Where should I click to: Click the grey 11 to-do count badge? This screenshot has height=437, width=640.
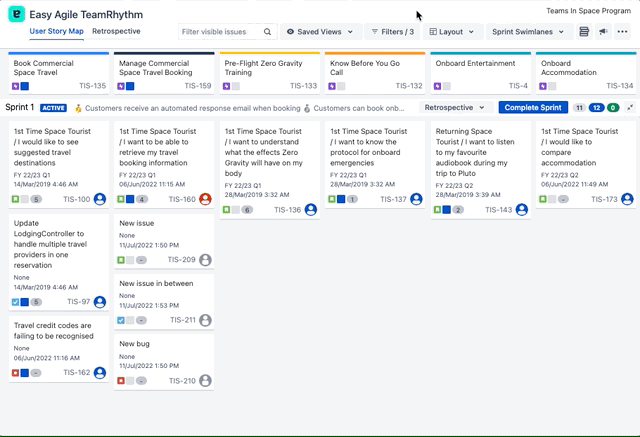[579, 108]
